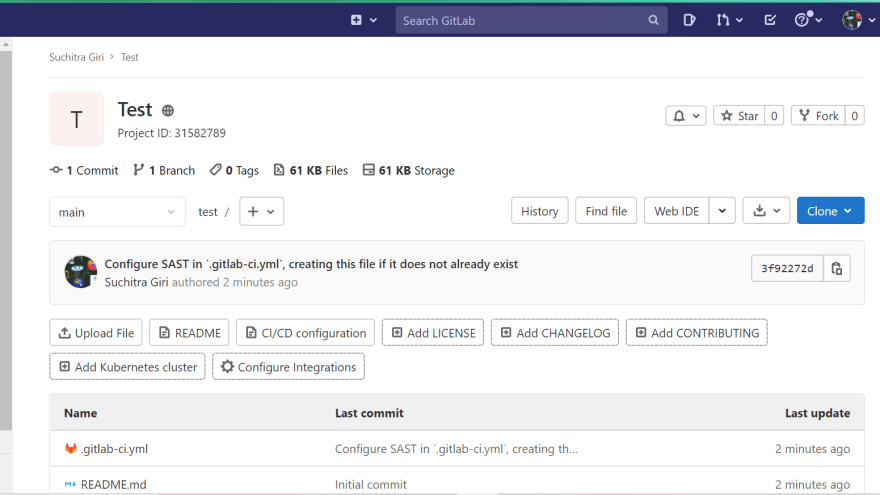Open the Web IDE
Image resolution: width=880 pixels, height=495 pixels.
(x=676, y=211)
